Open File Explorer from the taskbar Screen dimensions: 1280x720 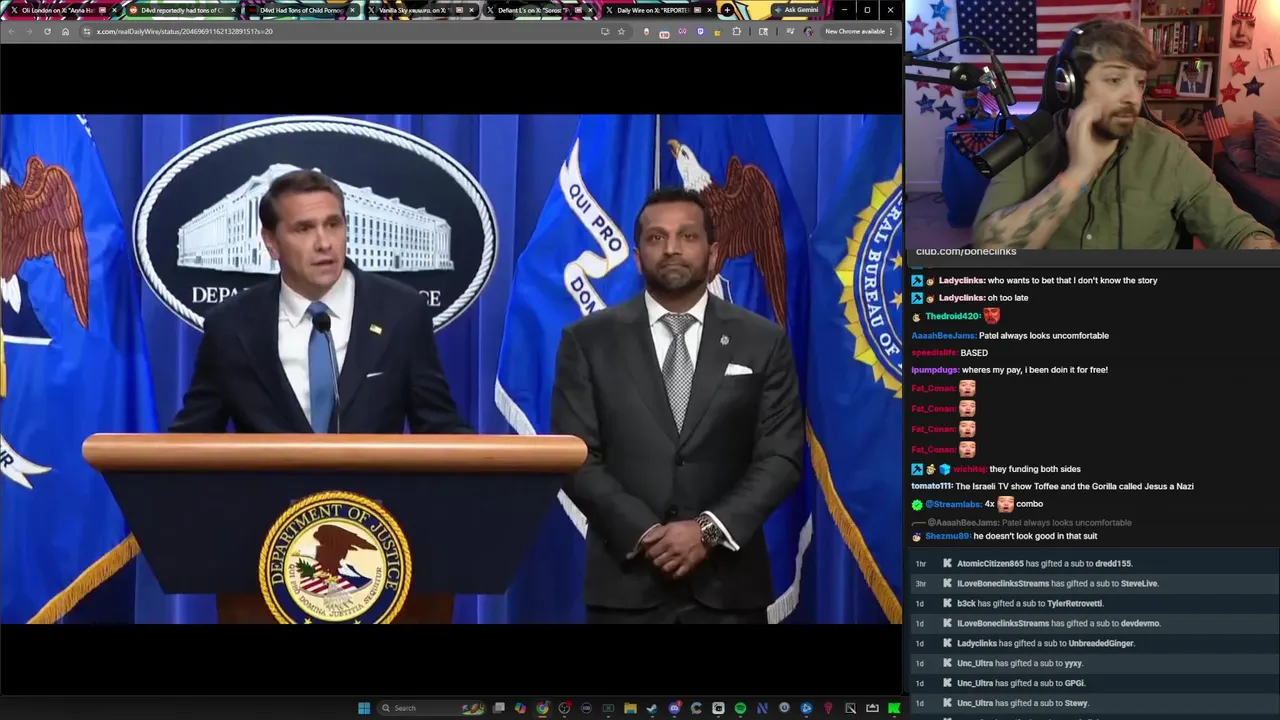point(630,708)
